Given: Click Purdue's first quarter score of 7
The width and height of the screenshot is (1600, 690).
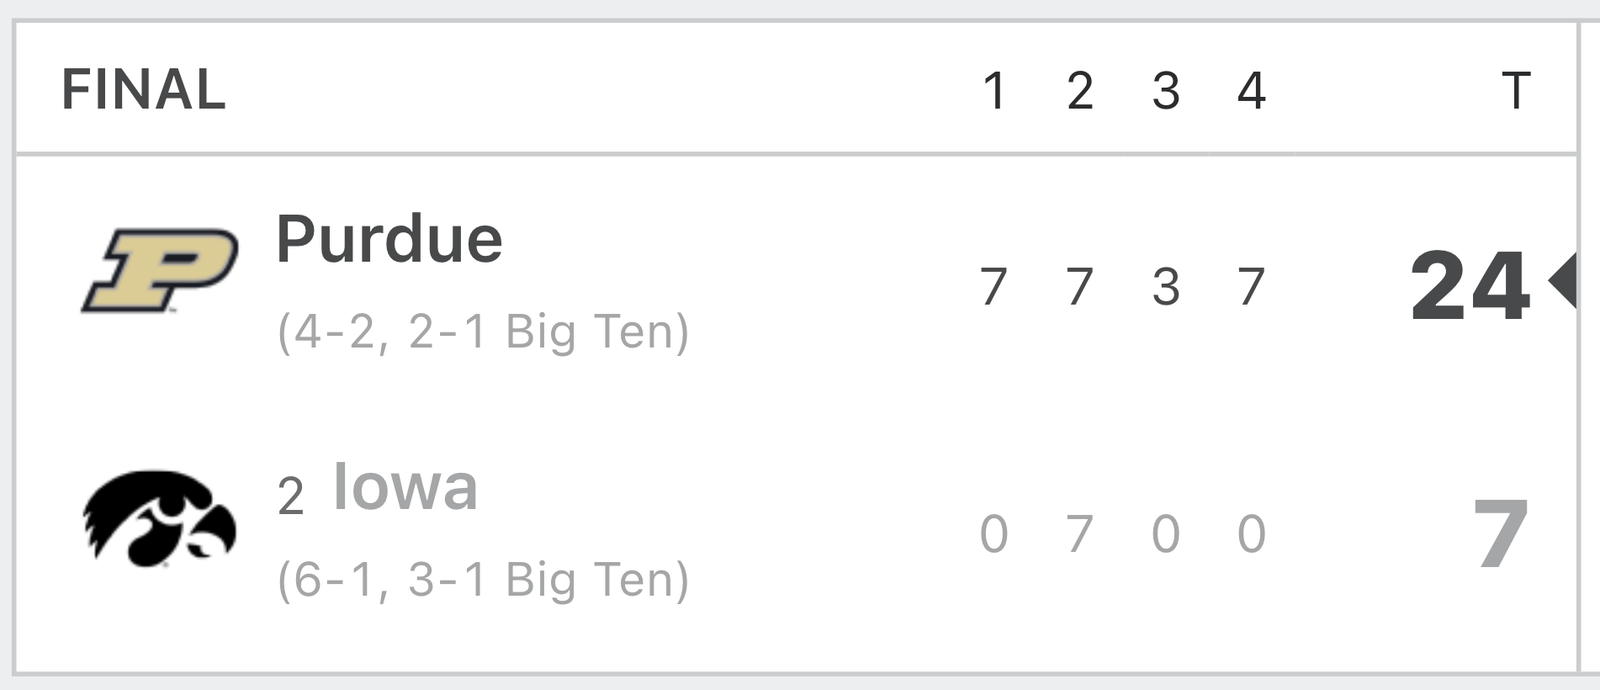Looking at the screenshot, I should [993, 287].
